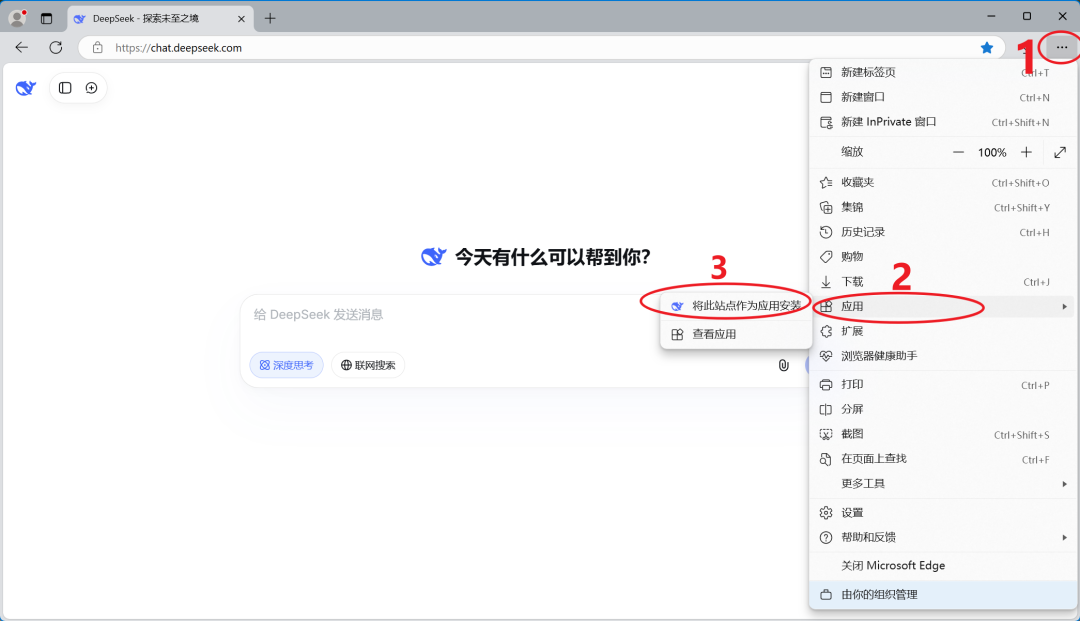Click the 今天有什么可以帮到你? heading

[x=552, y=257]
